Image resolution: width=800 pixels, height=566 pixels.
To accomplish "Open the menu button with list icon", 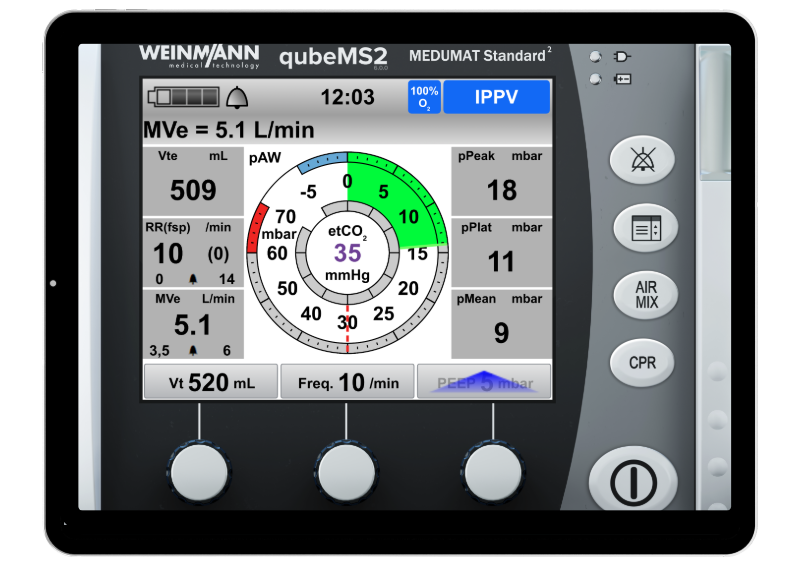I will [646, 228].
